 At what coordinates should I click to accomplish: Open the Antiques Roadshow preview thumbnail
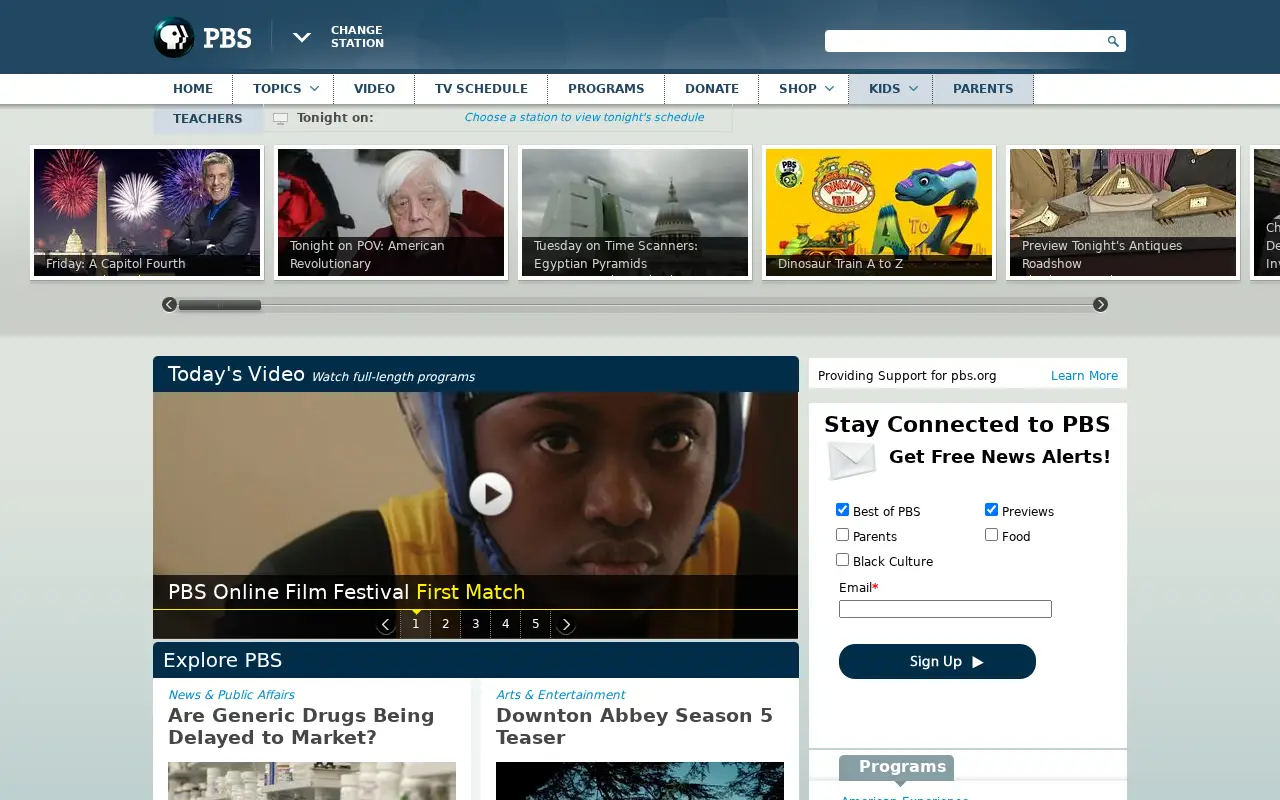click(x=1123, y=213)
